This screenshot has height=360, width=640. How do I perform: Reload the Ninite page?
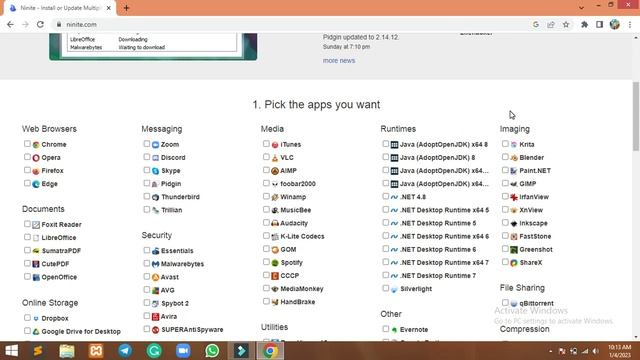coord(40,24)
